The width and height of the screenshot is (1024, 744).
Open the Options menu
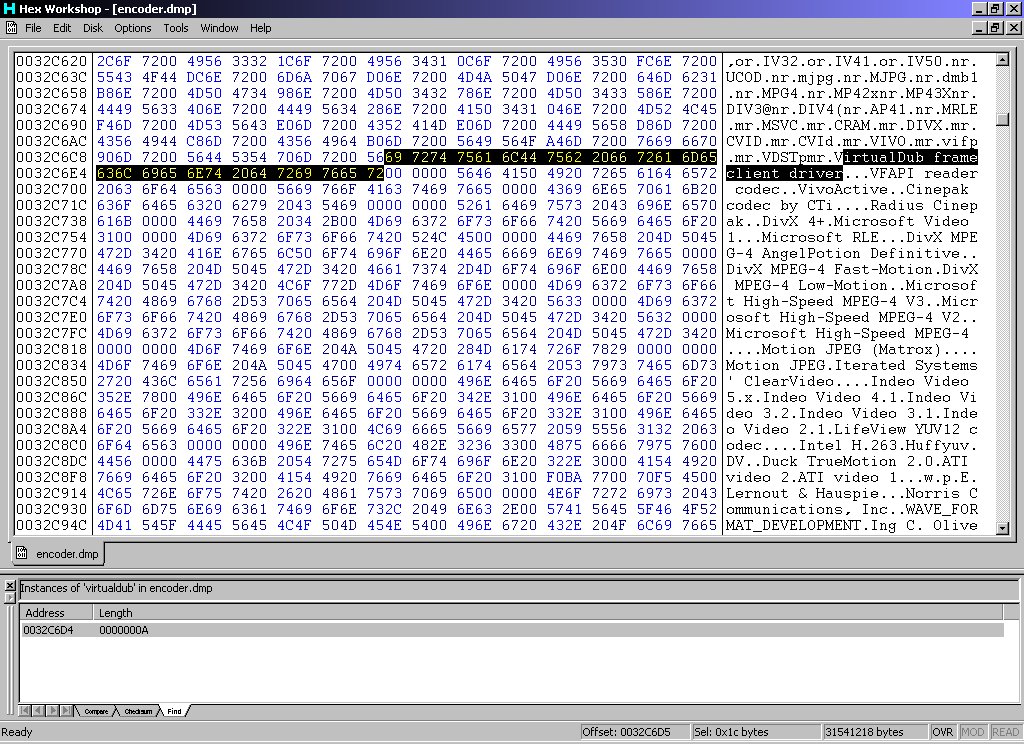133,28
